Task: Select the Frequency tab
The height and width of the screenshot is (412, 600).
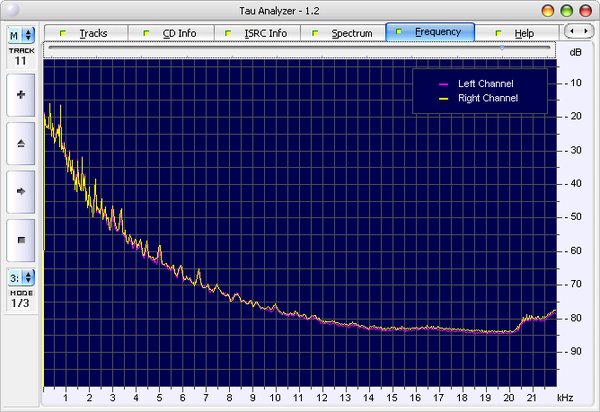Action: pos(430,32)
